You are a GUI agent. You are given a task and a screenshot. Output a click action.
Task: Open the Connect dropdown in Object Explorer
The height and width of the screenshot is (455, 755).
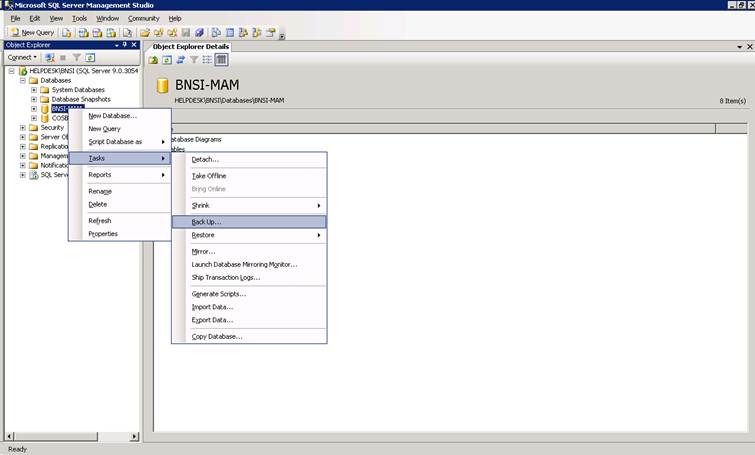click(x=22, y=57)
